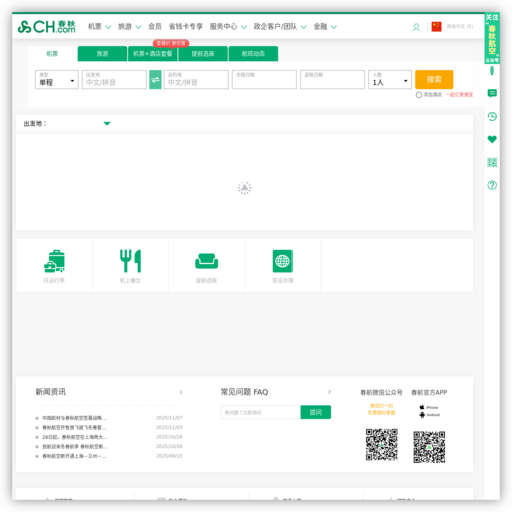This screenshot has height=512, width=512.
Task: Swap departure and destination cities
Action: tap(155, 80)
